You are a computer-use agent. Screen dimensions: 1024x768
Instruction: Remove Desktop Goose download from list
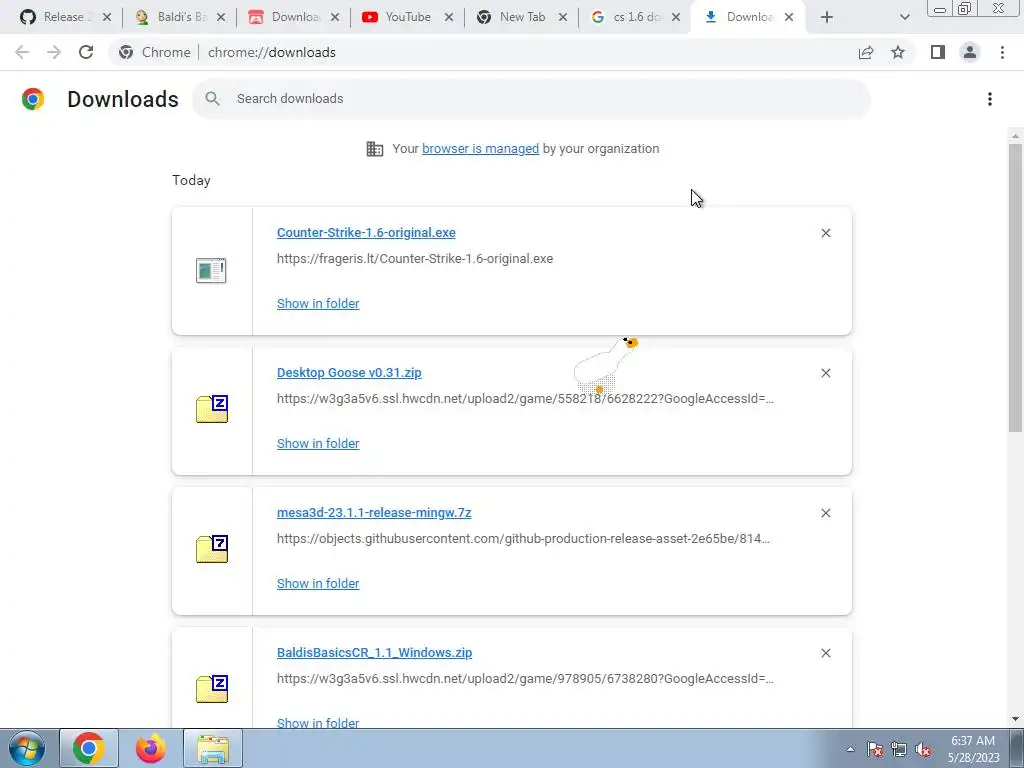pyautogui.click(x=825, y=373)
